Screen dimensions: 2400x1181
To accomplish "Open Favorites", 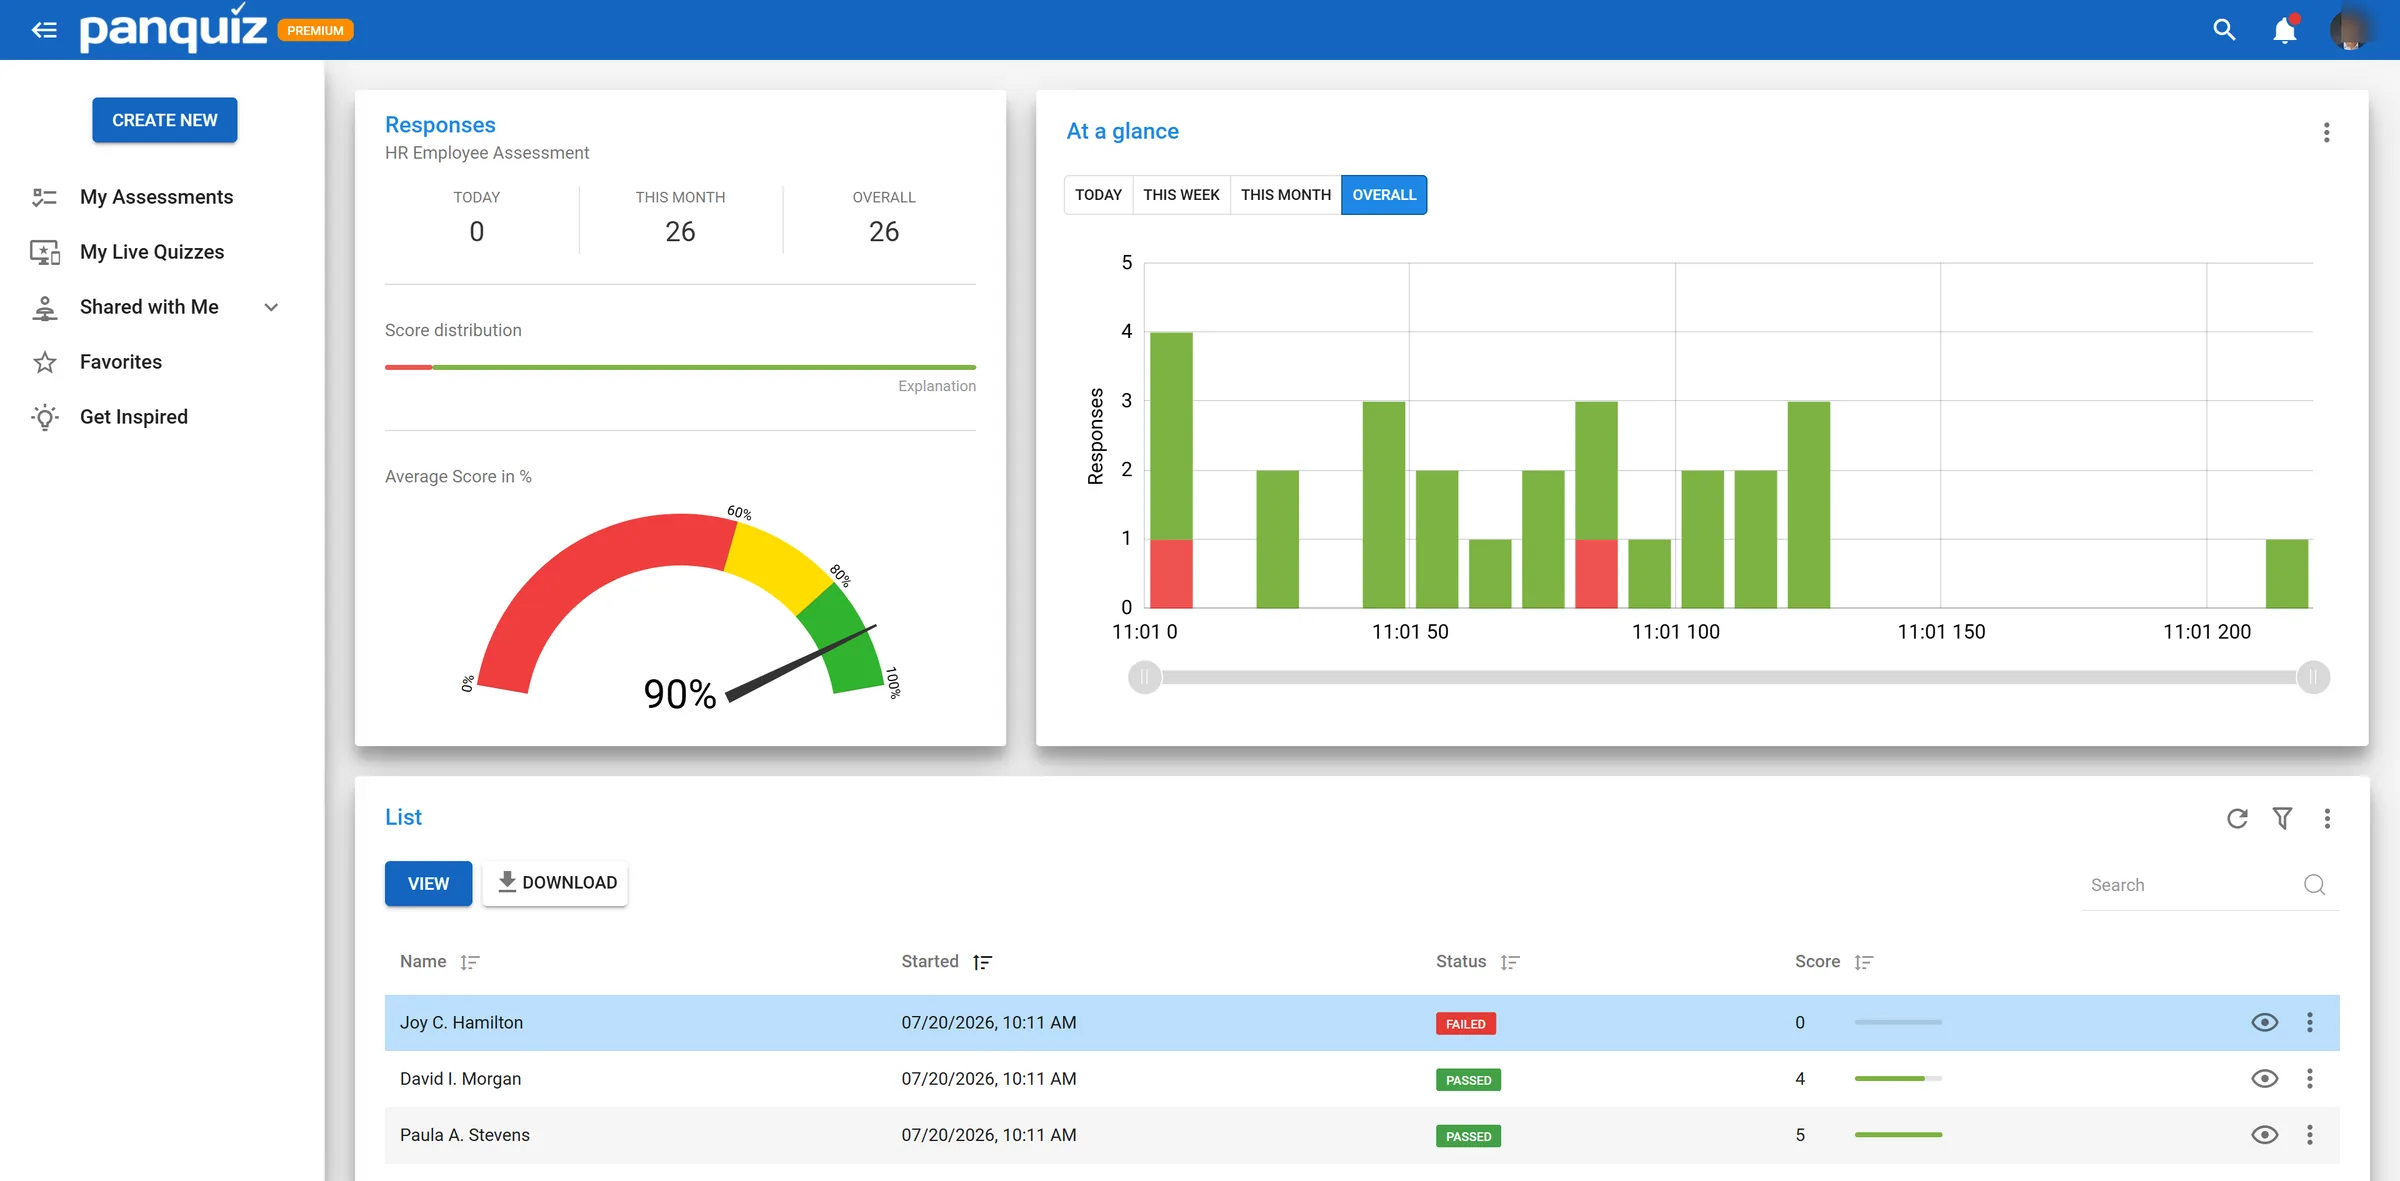I will (121, 362).
